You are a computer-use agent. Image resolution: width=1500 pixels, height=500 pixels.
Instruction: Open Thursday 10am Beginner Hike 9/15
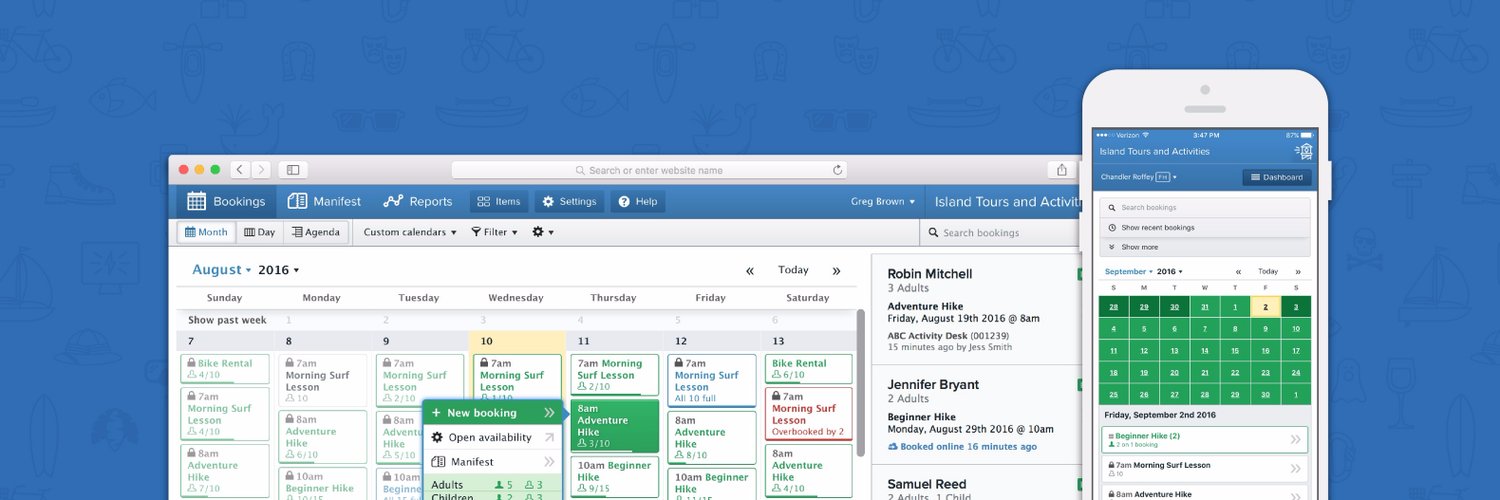click(x=614, y=477)
